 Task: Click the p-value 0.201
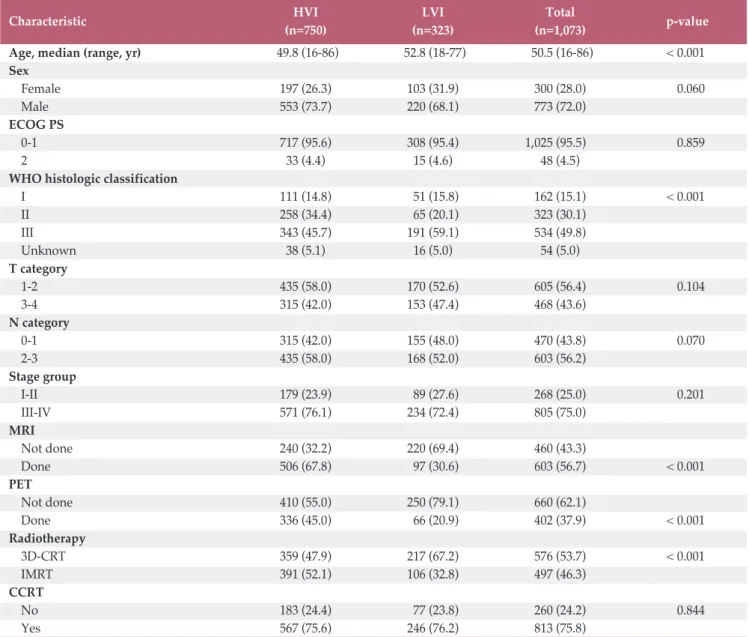(691, 394)
